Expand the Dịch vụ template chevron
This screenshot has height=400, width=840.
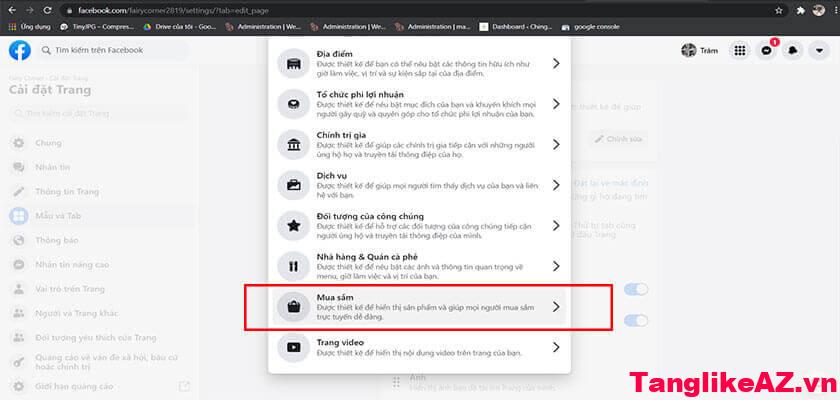[x=556, y=184]
